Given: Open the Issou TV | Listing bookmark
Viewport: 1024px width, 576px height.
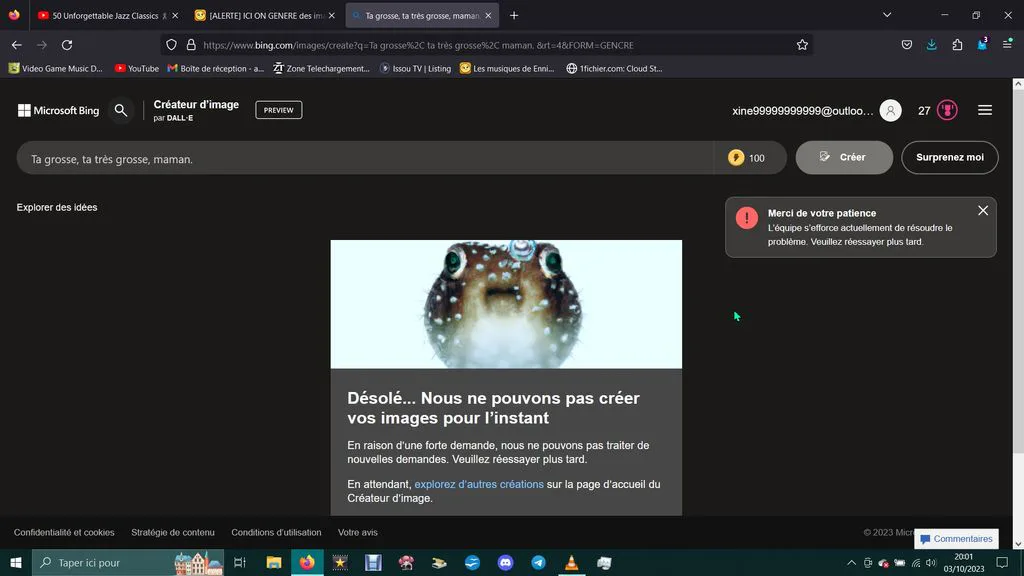Looking at the screenshot, I should [x=415, y=69].
